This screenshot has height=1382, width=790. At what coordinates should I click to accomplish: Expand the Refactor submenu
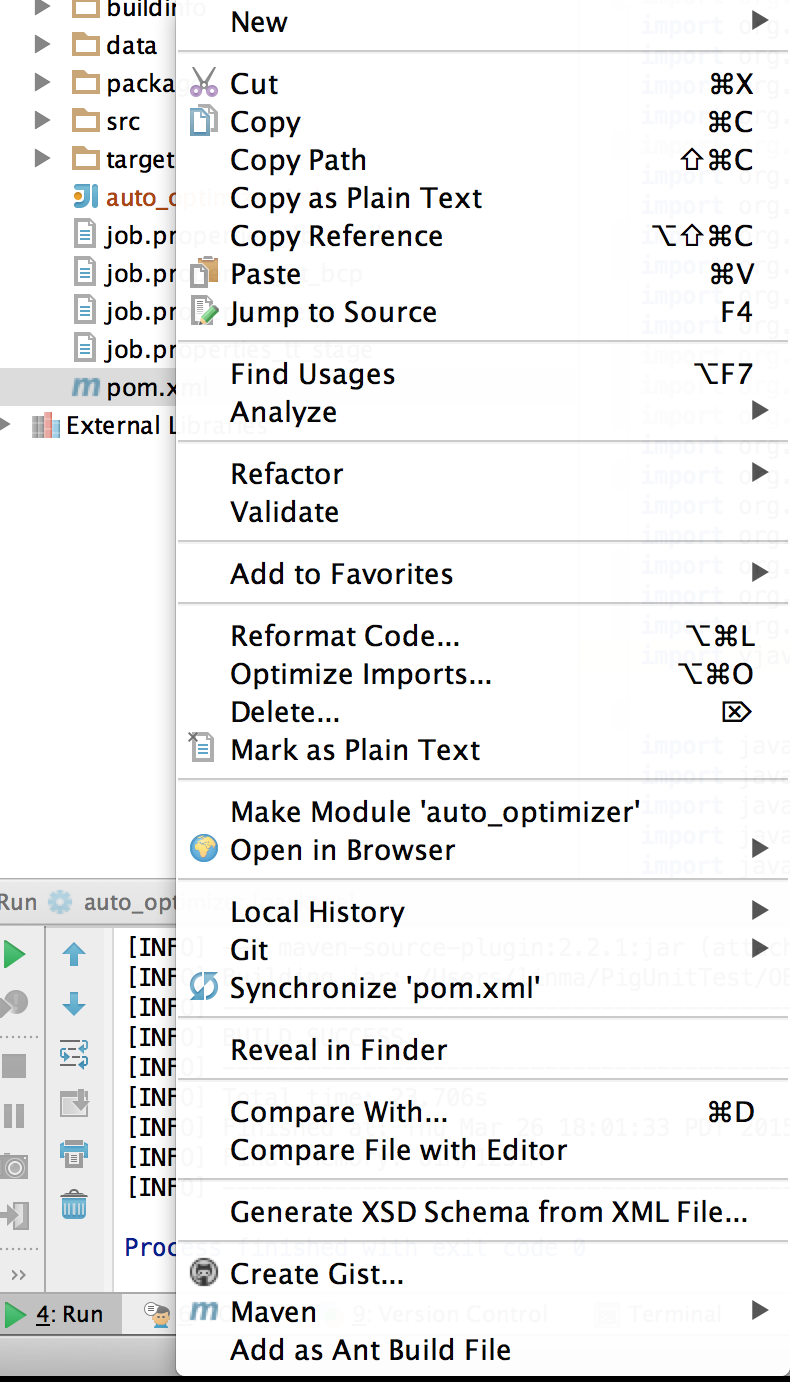[482, 474]
